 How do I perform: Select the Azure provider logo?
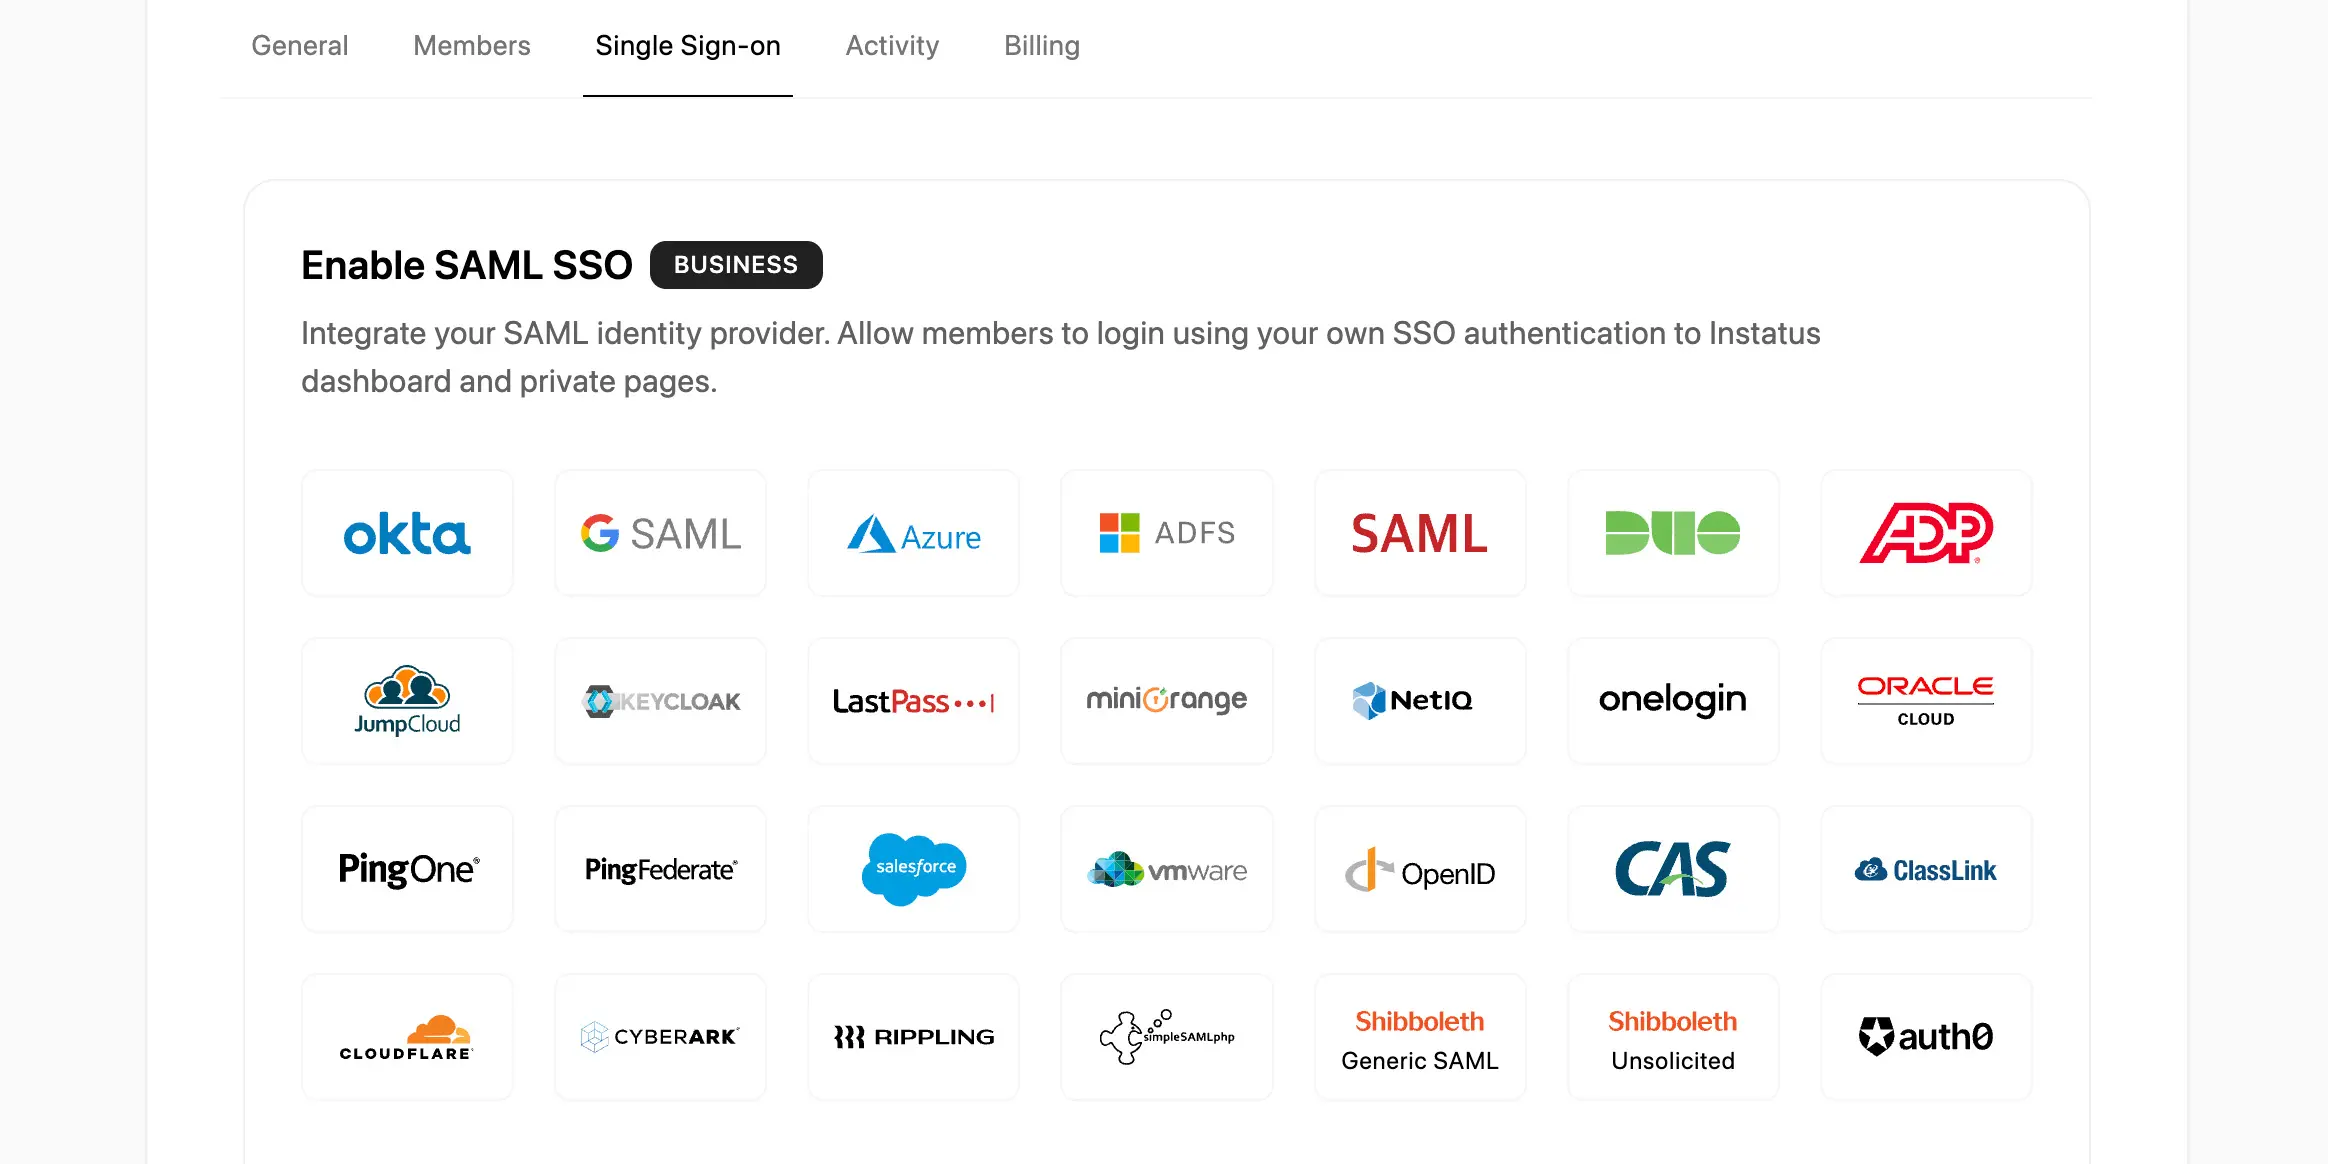[913, 533]
